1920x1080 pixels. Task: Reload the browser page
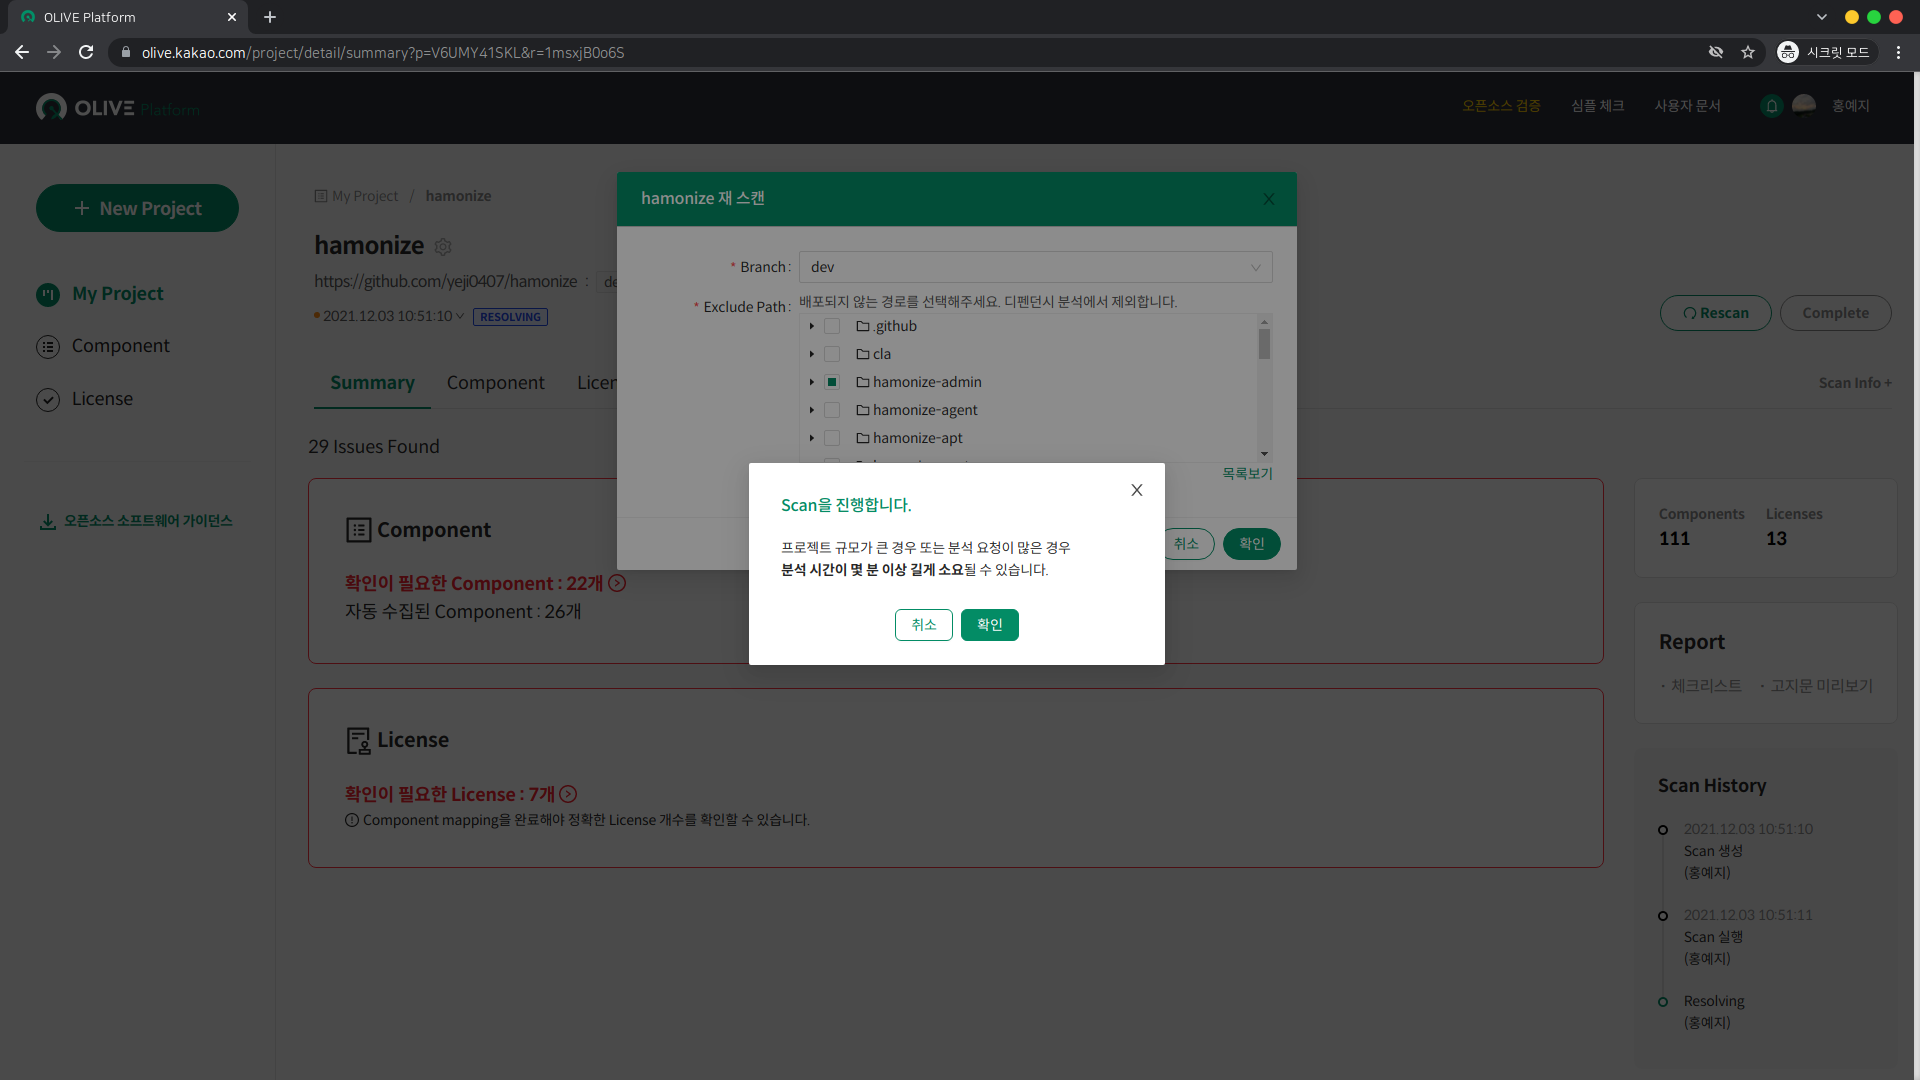click(x=86, y=52)
